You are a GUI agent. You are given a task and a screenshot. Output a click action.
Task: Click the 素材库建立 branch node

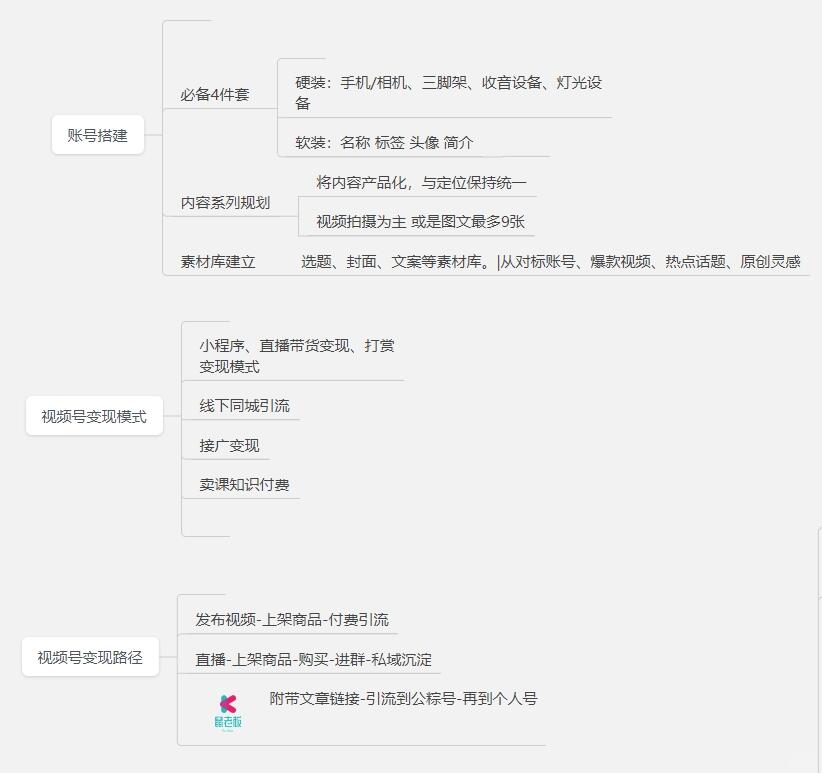[x=218, y=262]
